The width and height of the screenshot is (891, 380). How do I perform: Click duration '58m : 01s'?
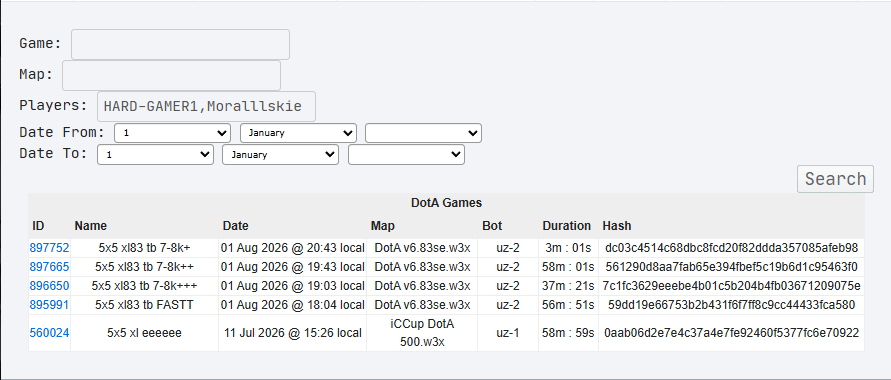point(568,267)
